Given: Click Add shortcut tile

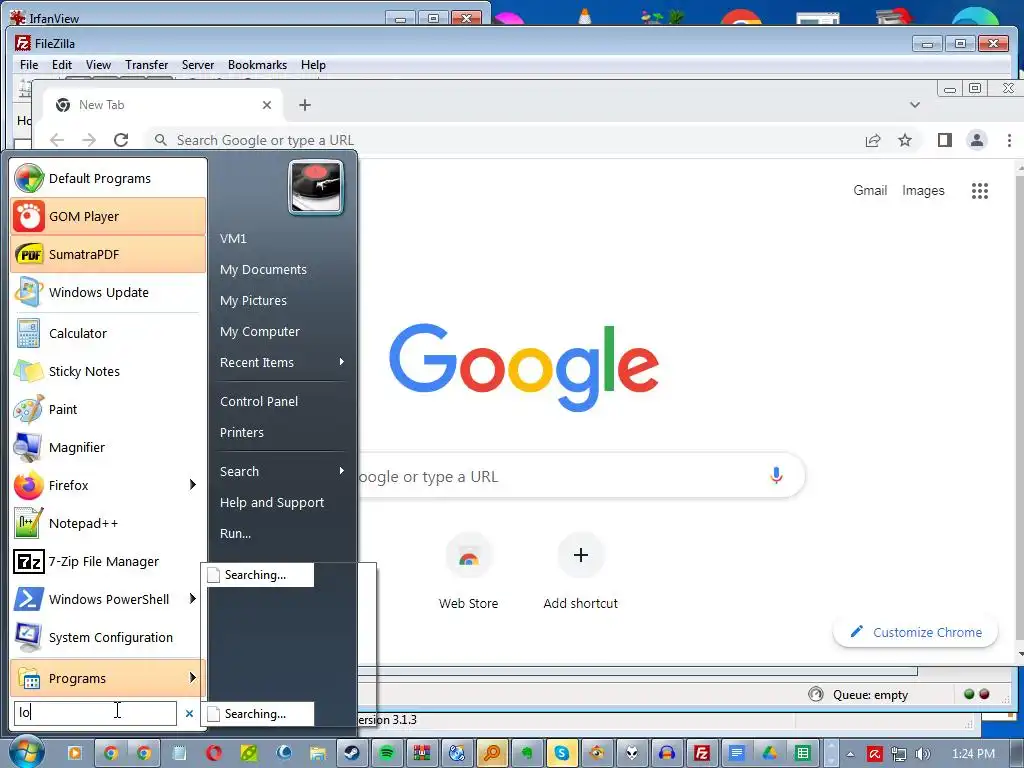Looking at the screenshot, I should click(x=581, y=571).
